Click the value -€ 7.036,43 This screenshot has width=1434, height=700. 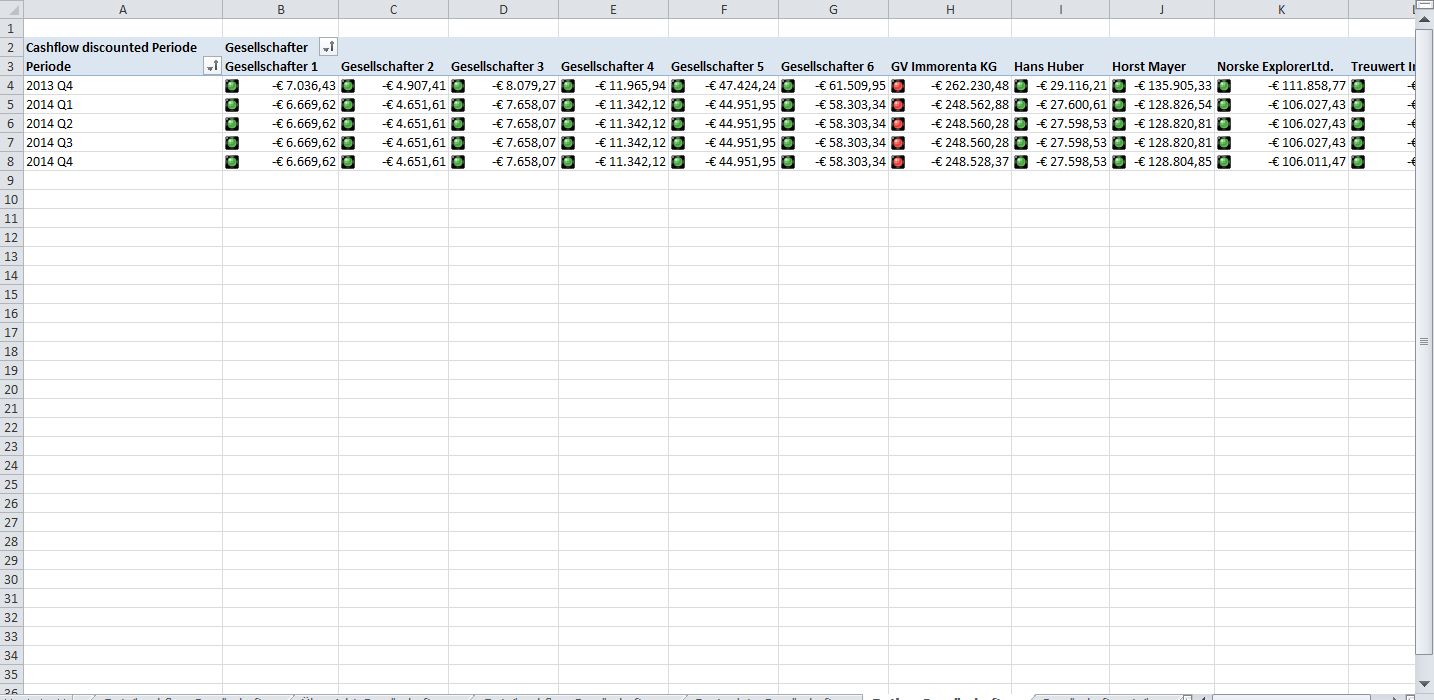click(304, 86)
